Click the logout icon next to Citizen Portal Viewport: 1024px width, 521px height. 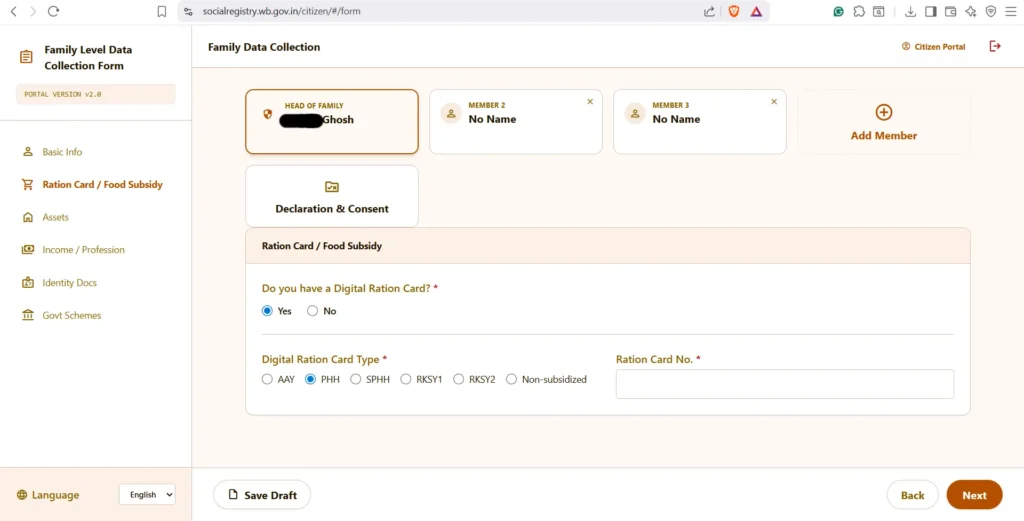[995, 46]
